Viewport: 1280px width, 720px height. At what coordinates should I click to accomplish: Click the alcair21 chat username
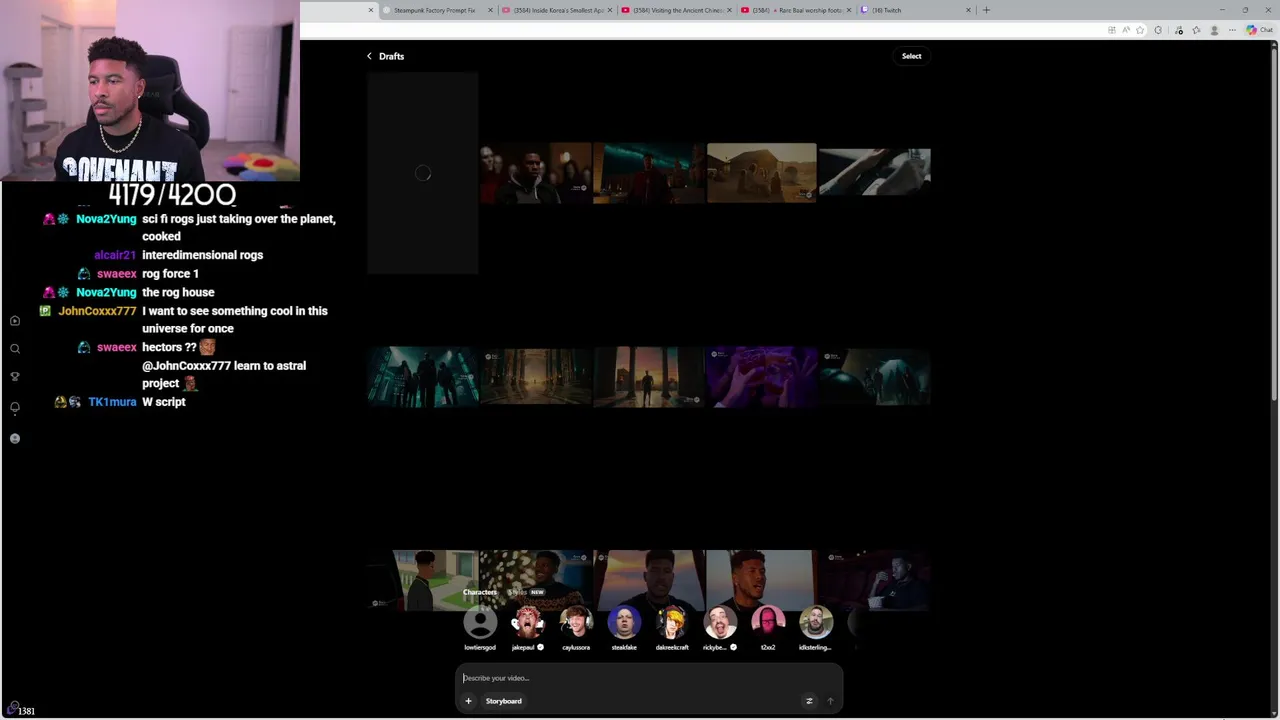[115, 255]
